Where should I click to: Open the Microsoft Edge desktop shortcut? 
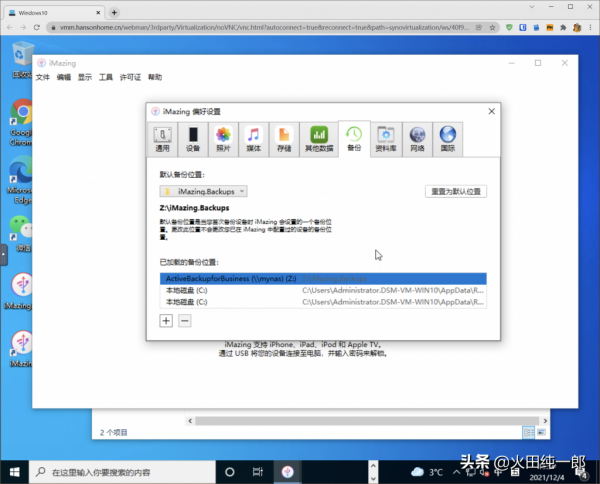tap(20, 180)
